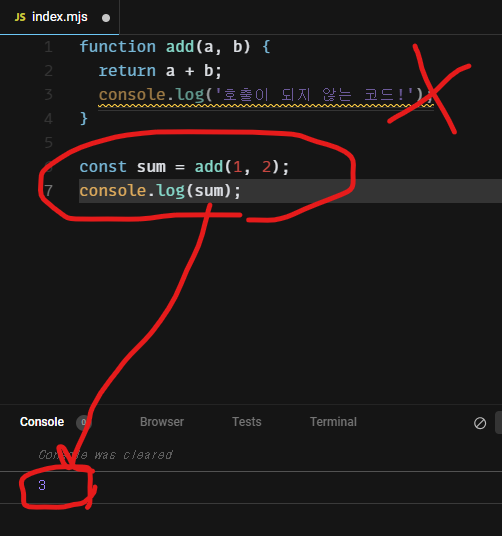Image resolution: width=502 pixels, height=536 pixels.
Task: Click line number 7 in the gutter
Action: (x=49, y=190)
